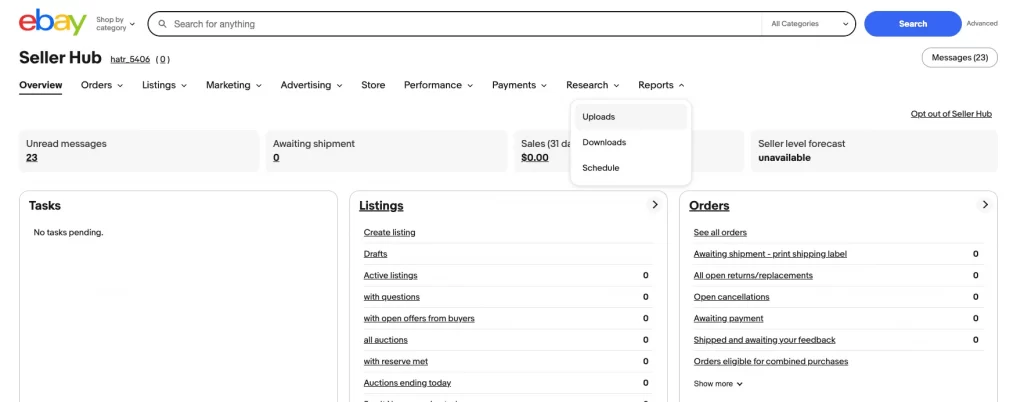The width and height of the screenshot is (1024, 402).
Task: Click the Awaiting shipment count 0
Action: (276, 157)
